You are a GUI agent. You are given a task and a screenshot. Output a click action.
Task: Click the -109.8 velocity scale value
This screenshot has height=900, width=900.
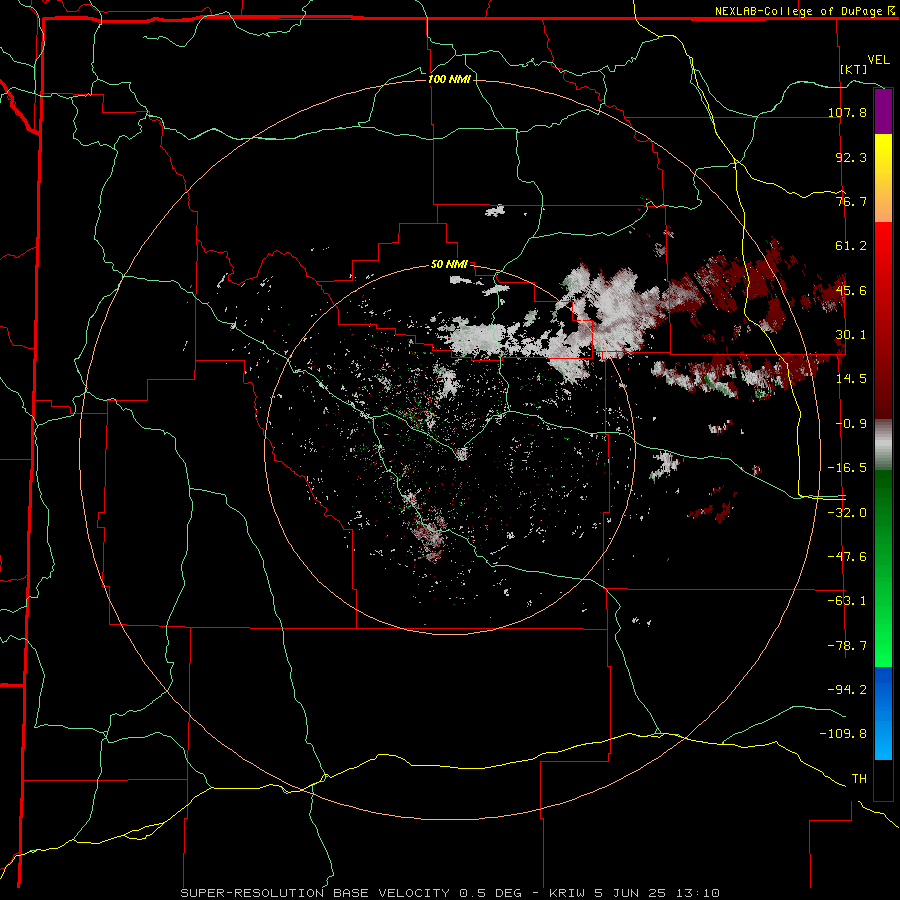pos(843,734)
